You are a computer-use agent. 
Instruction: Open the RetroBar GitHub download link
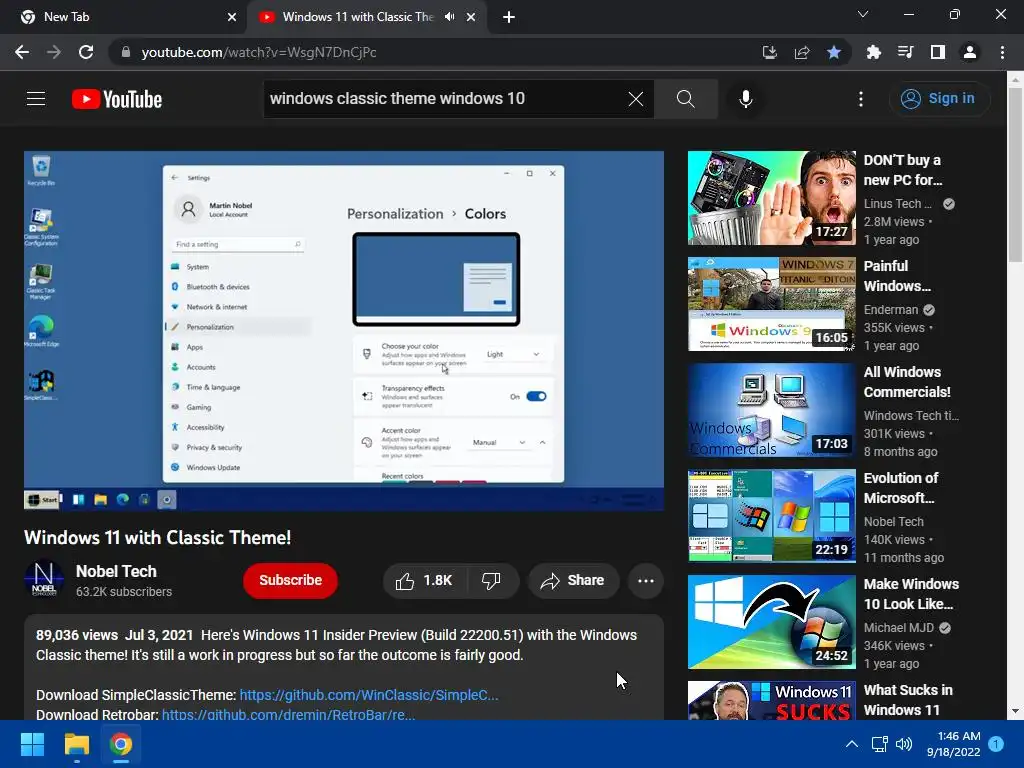point(288,714)
